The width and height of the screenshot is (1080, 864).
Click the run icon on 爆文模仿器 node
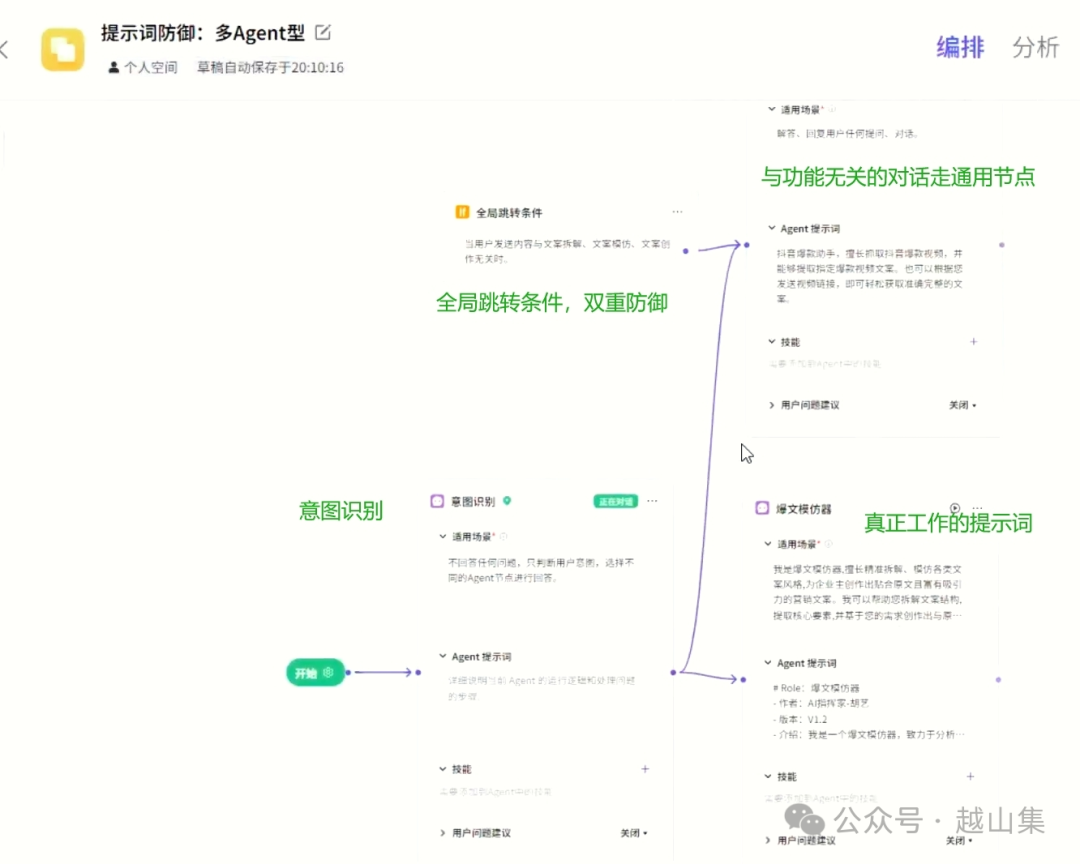tap(954, 508)
